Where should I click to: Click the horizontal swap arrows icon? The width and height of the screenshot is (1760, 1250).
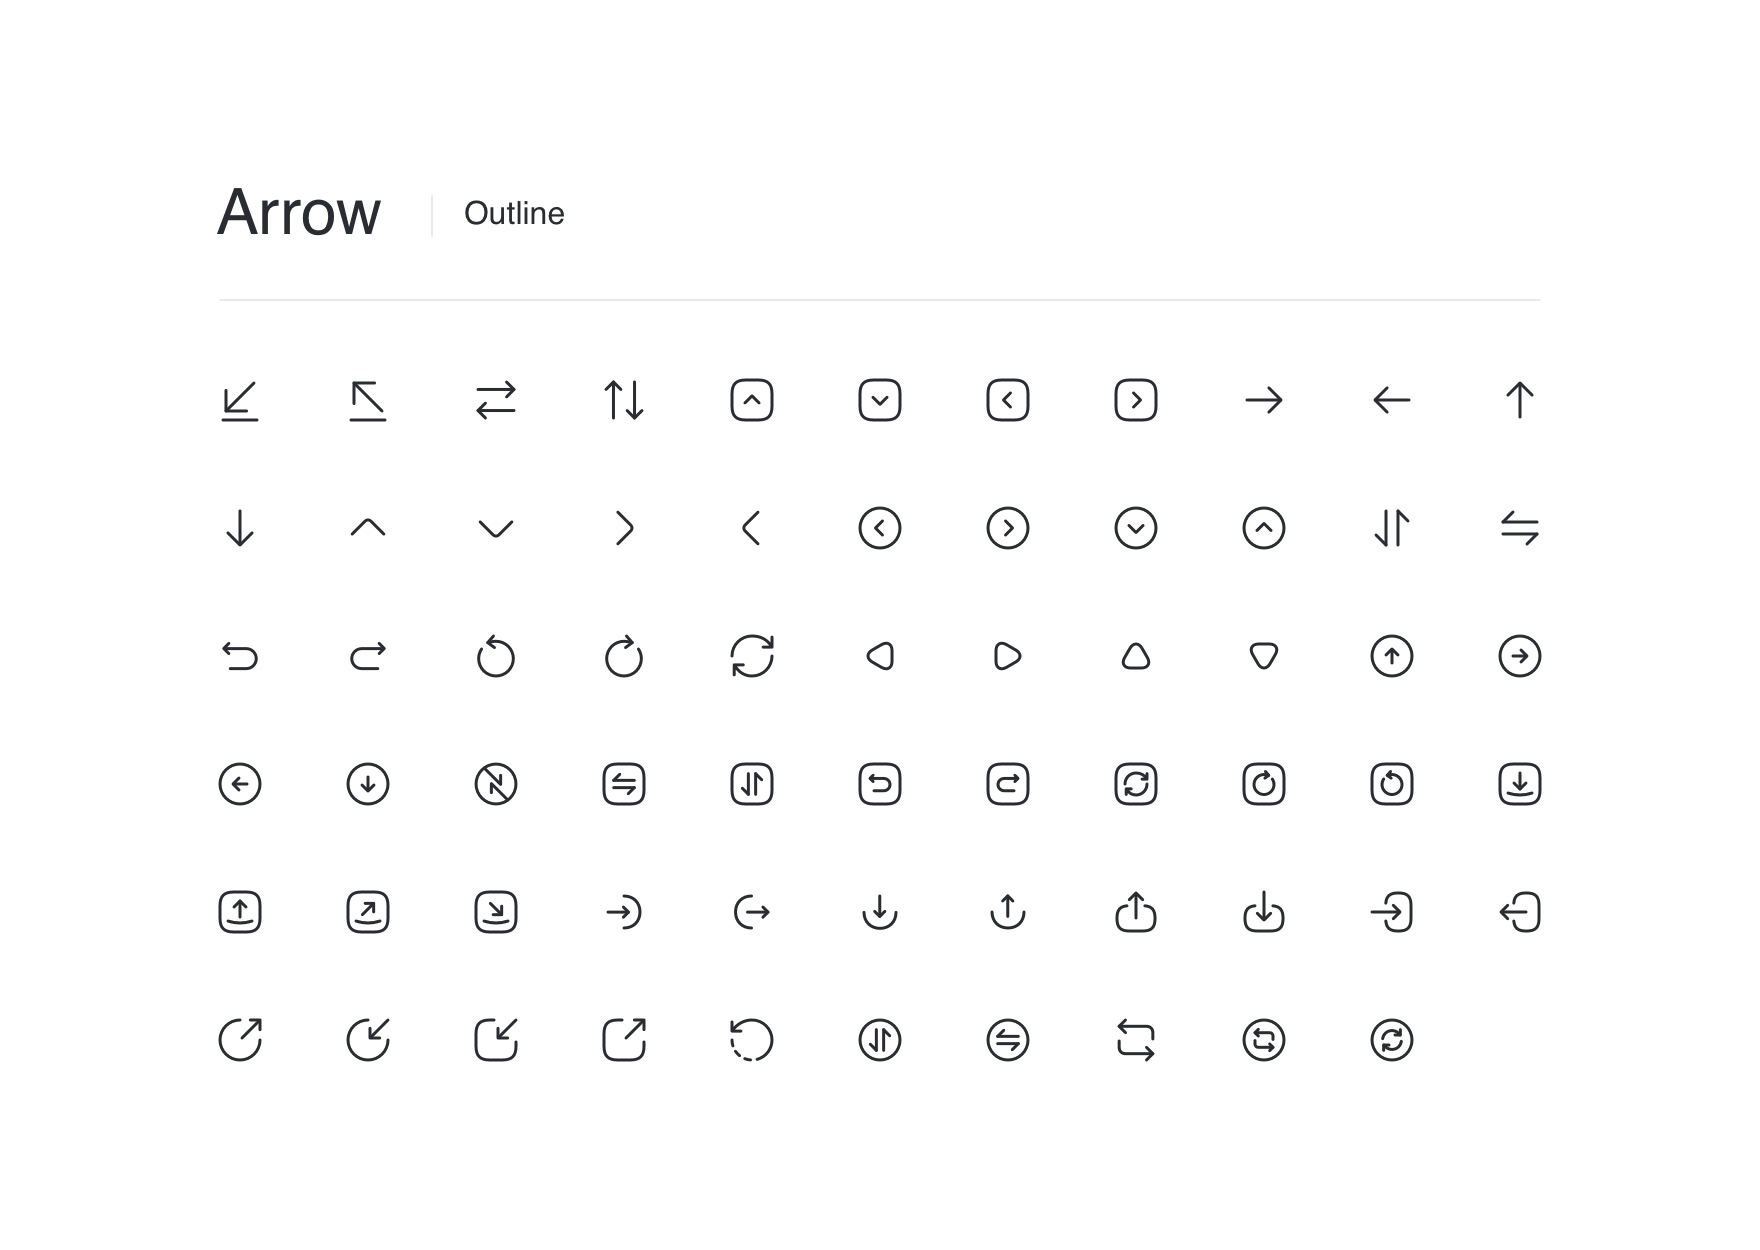496,400
